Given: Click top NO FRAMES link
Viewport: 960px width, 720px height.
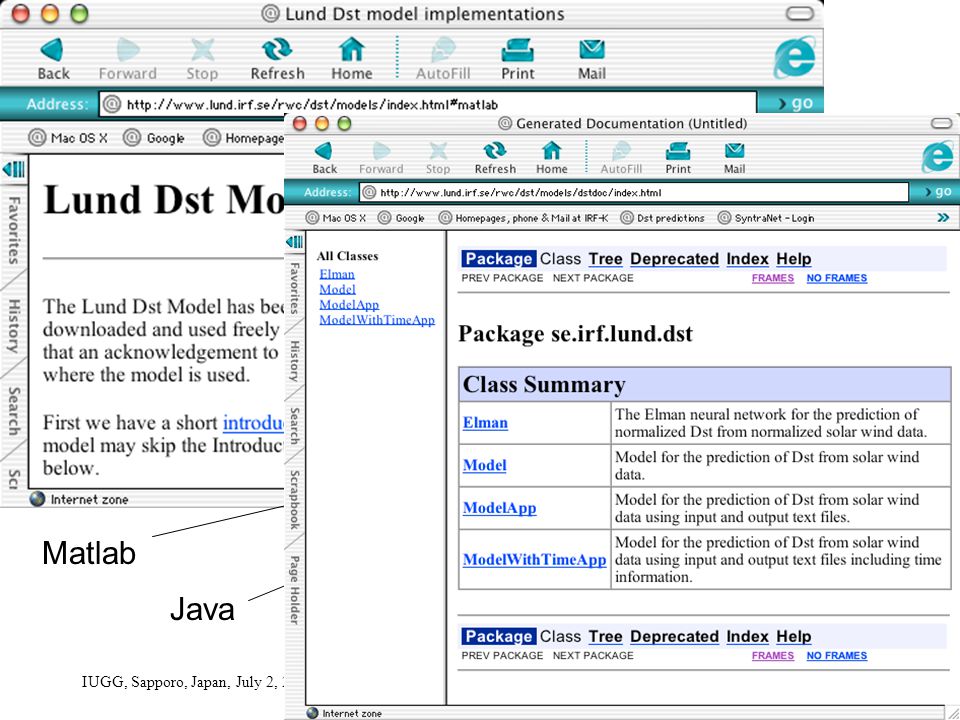Looking at the screenshot, I should click(836, 278).
